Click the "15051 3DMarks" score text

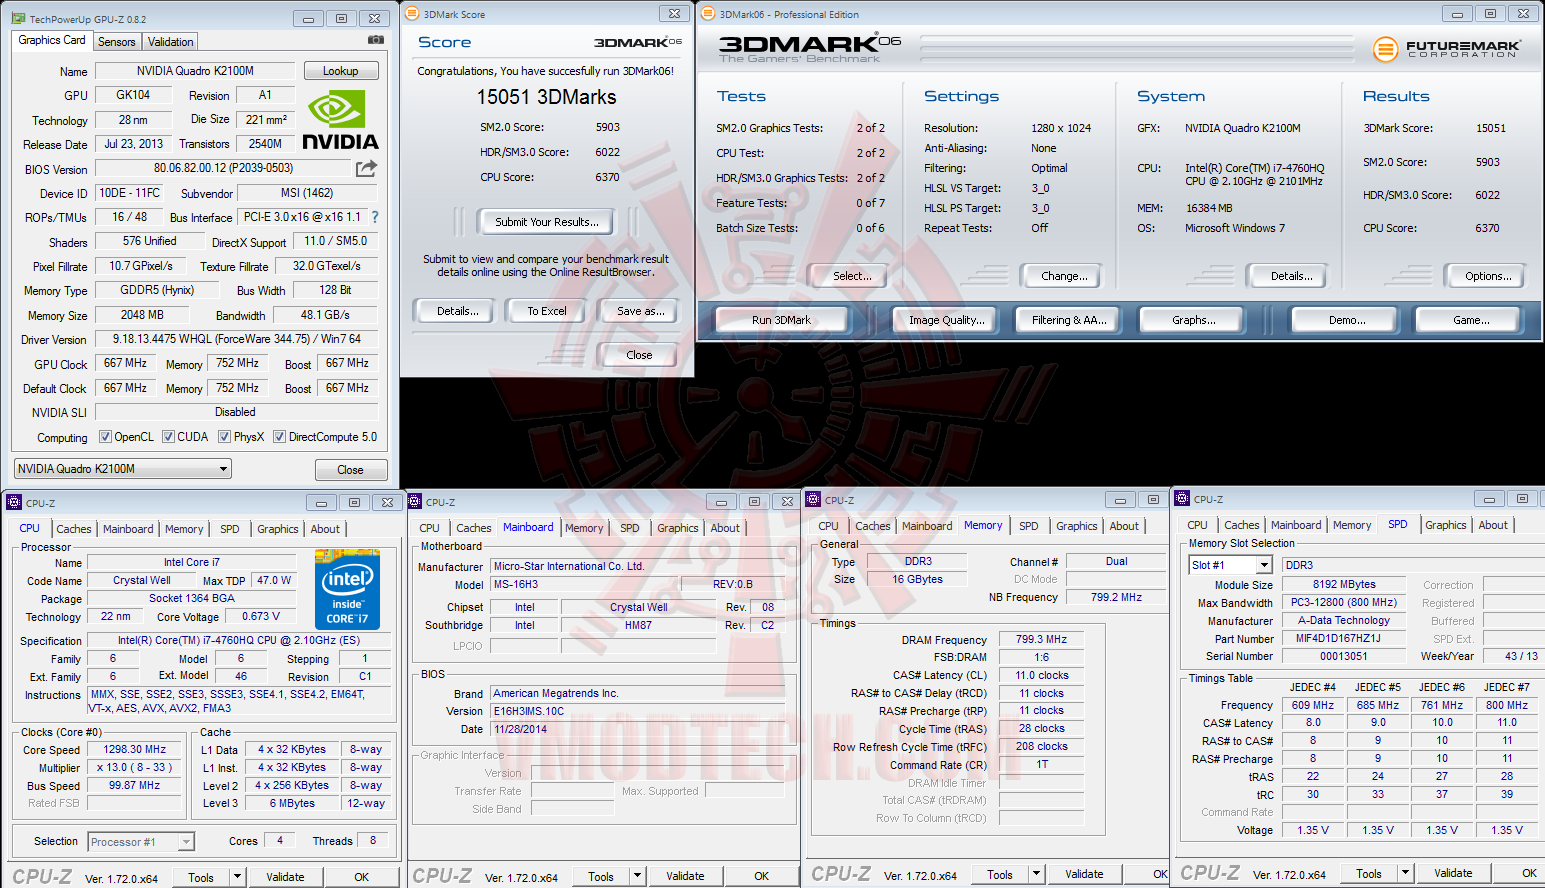coord(546,97)
